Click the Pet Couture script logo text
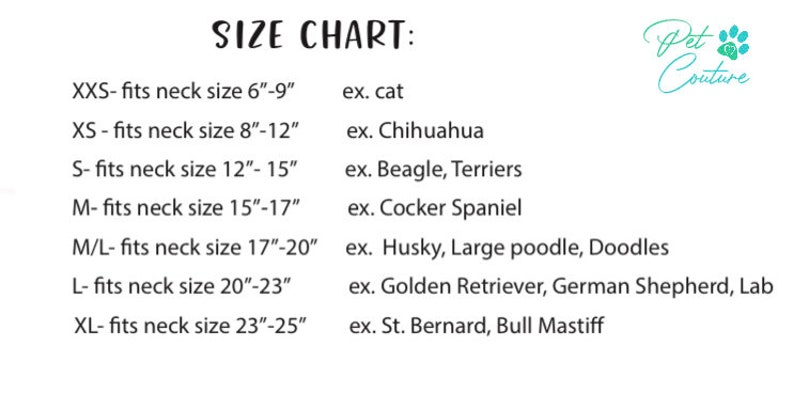This screenshot has width=794, height=409. (696, 56)
